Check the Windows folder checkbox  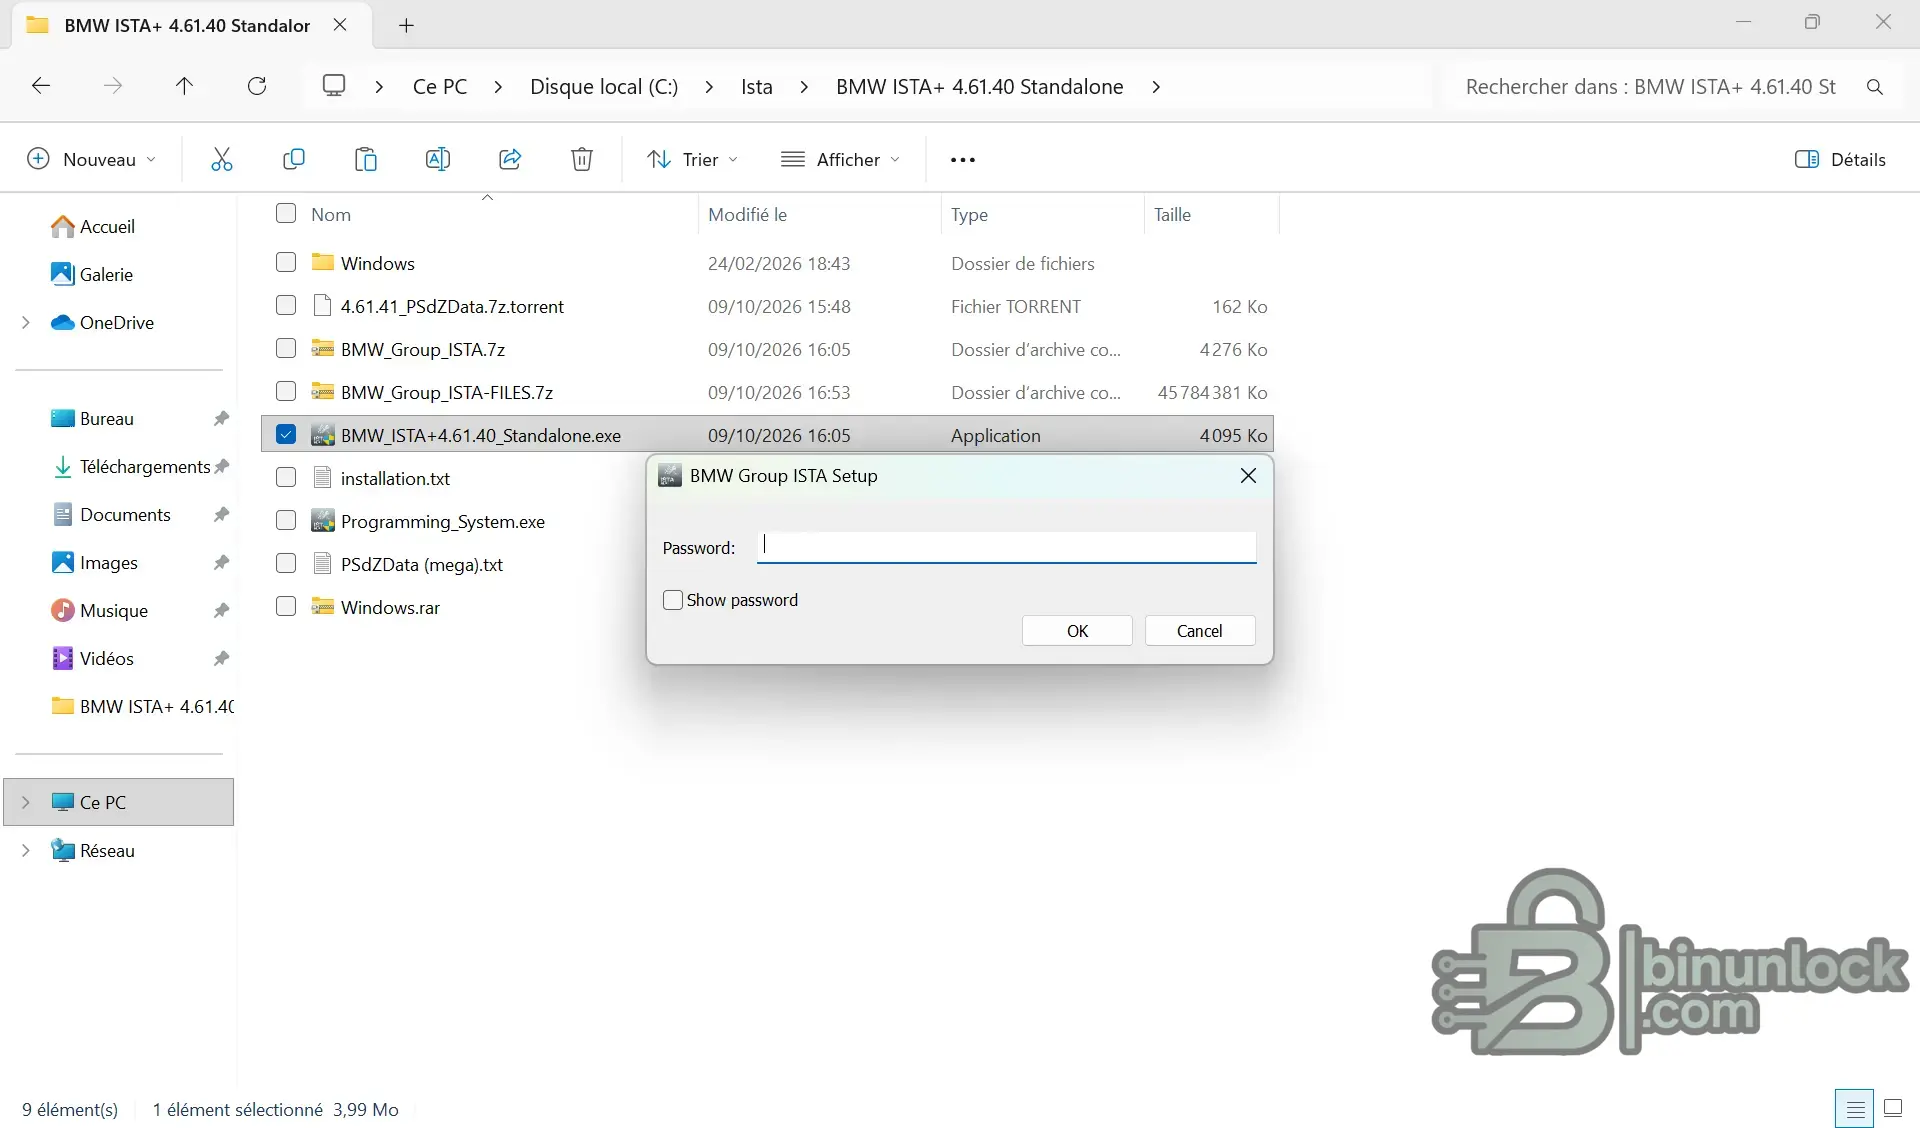286,263
